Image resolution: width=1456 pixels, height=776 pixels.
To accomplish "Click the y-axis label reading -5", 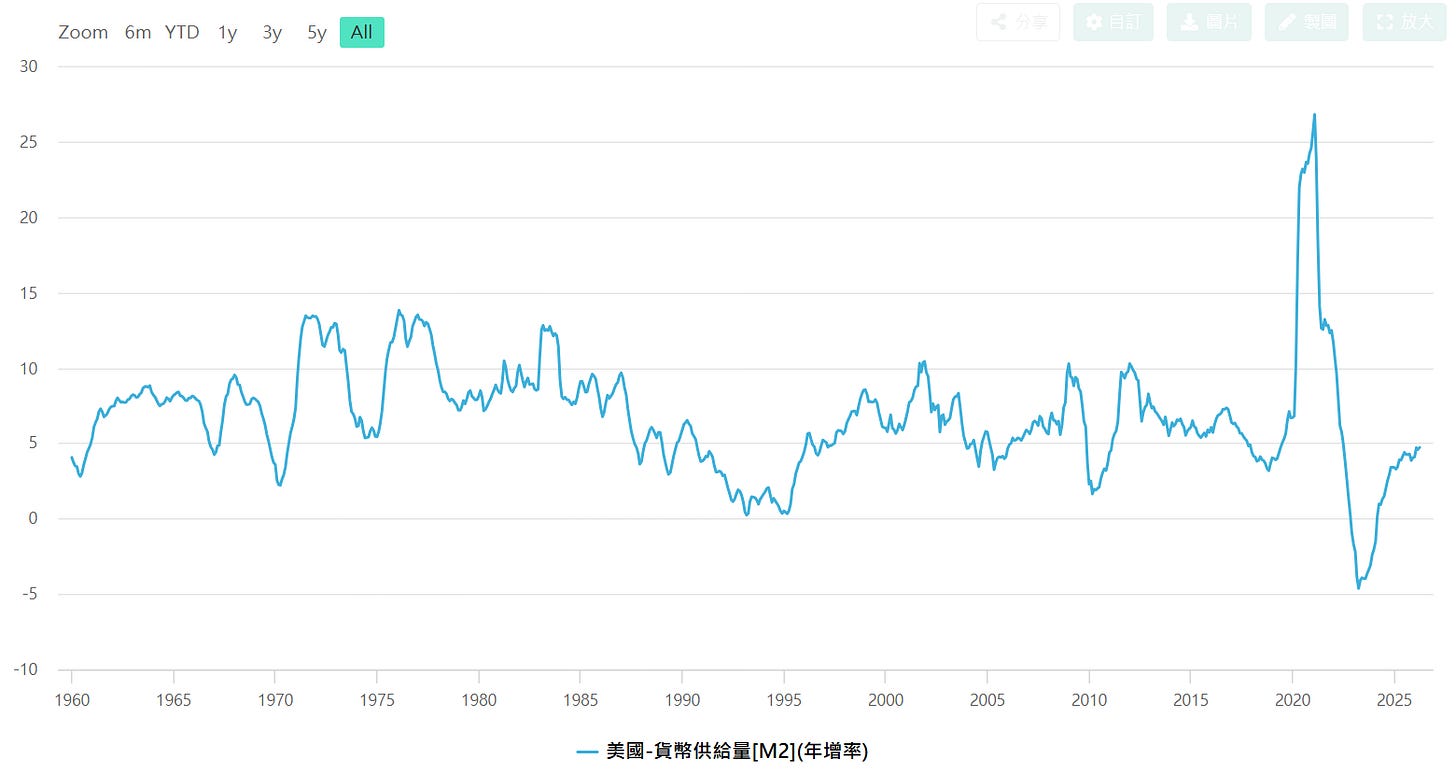I will [30, 594].
